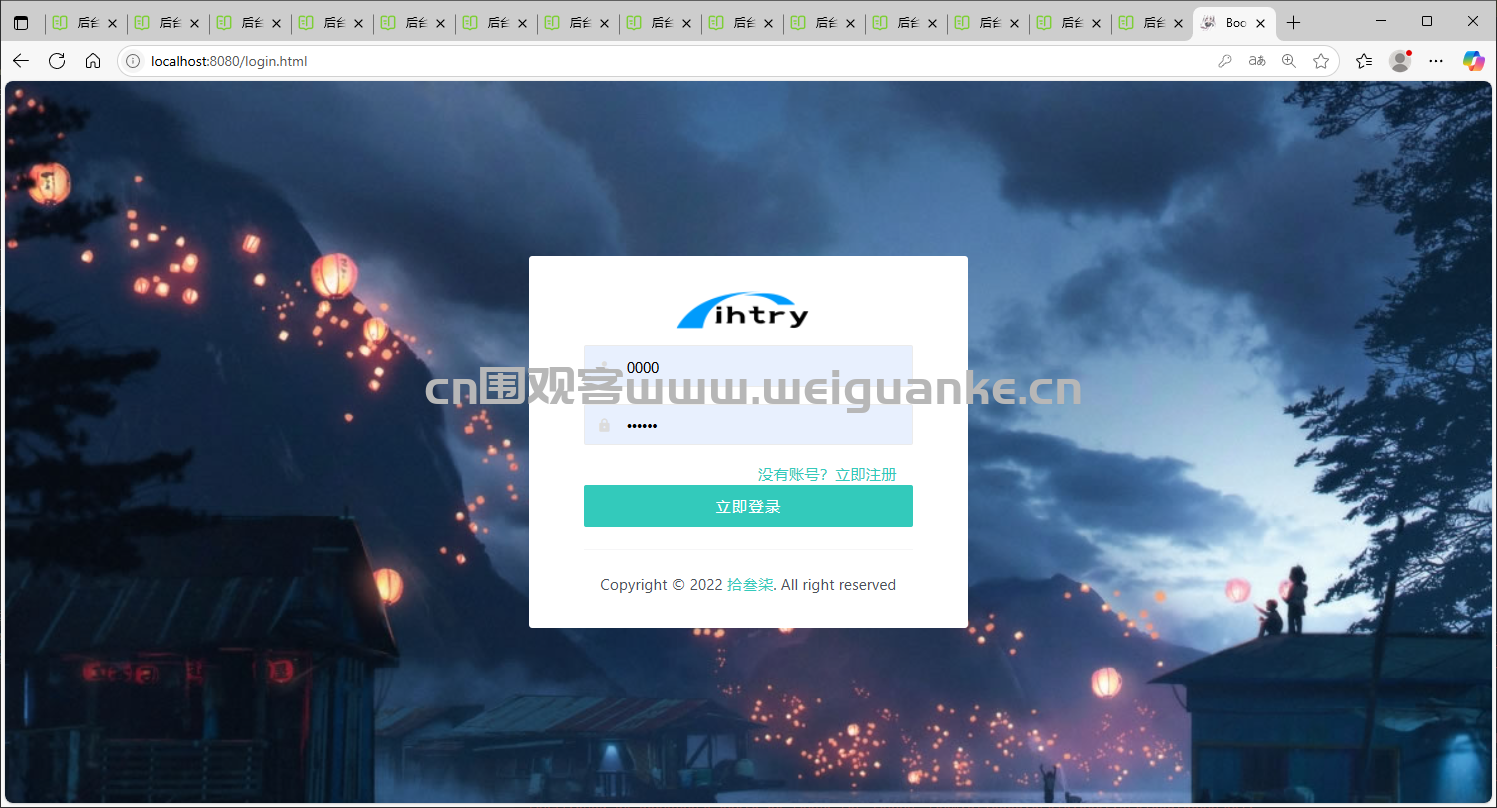1497x808 pixels.
Task: Open Settings and more ellipsis menu
Action: [1436, 61]
